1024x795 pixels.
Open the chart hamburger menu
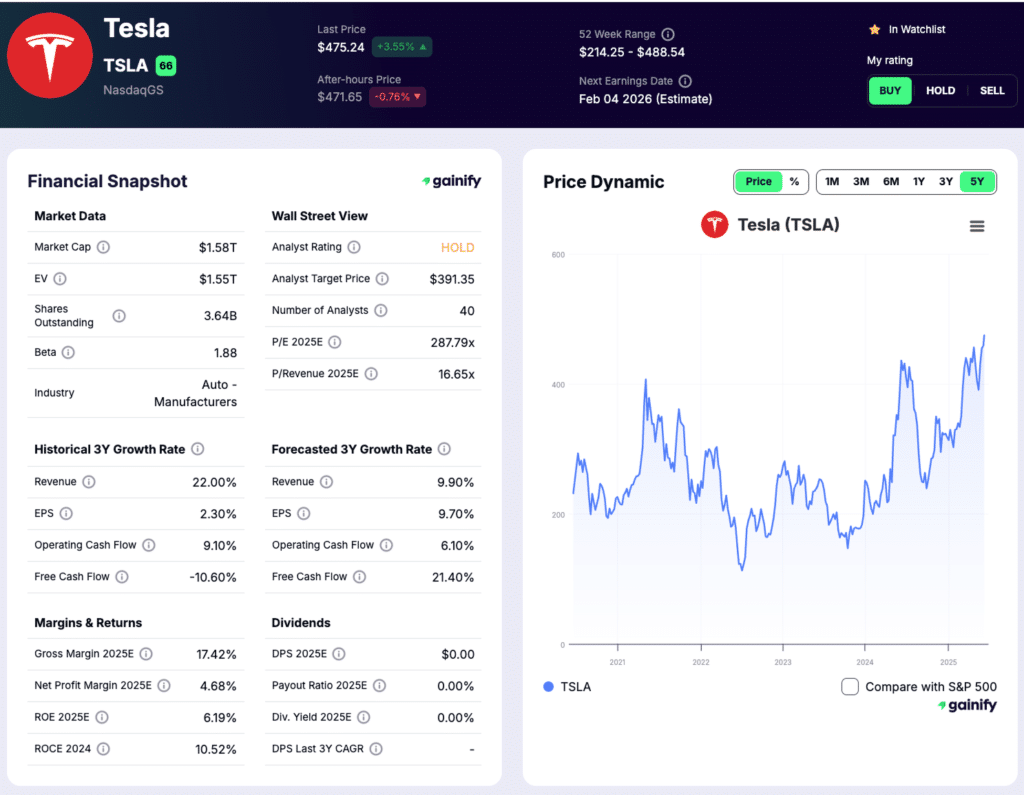coord(977,226)
